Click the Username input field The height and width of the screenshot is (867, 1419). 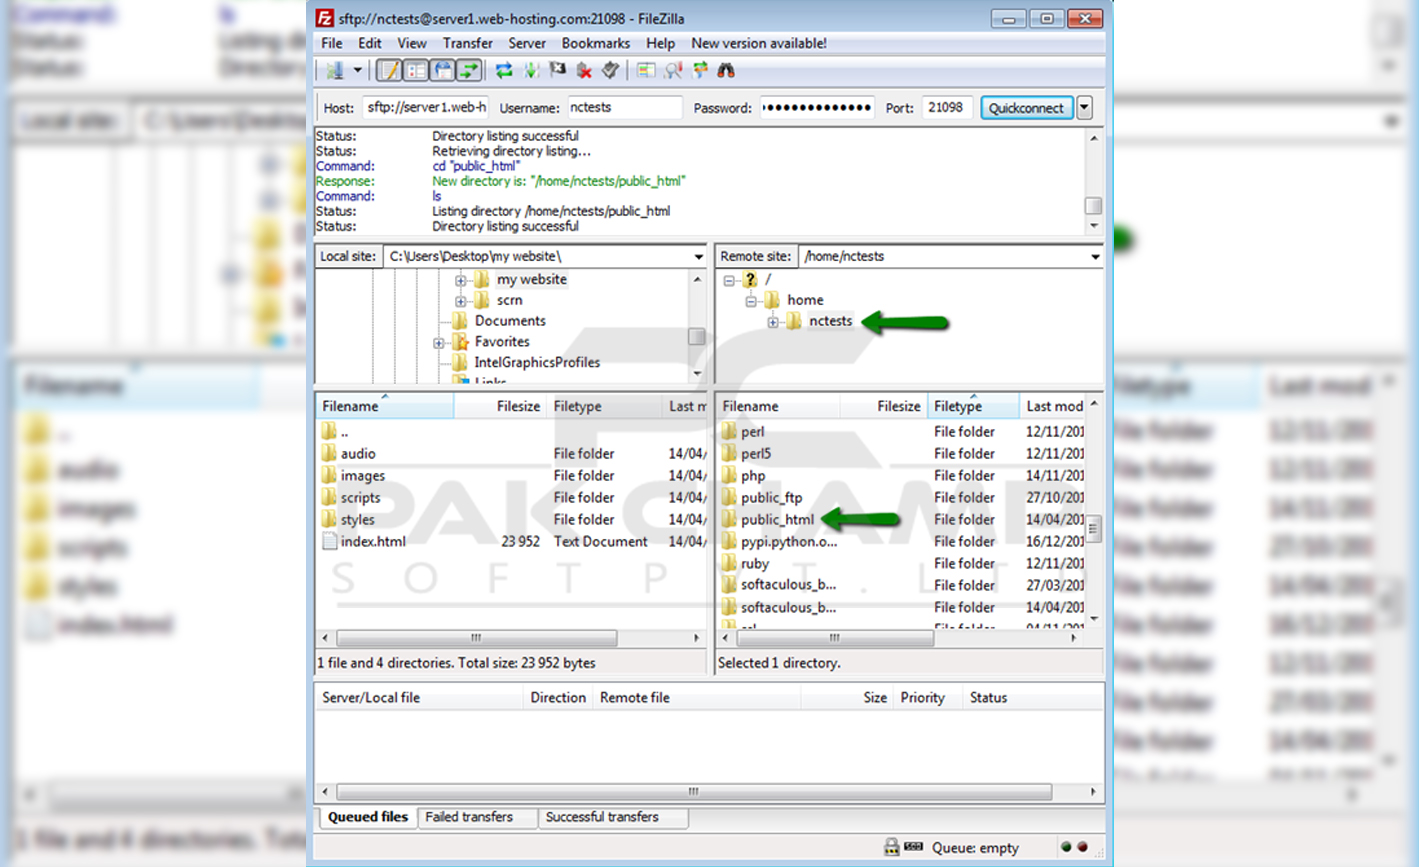[625, 107]
